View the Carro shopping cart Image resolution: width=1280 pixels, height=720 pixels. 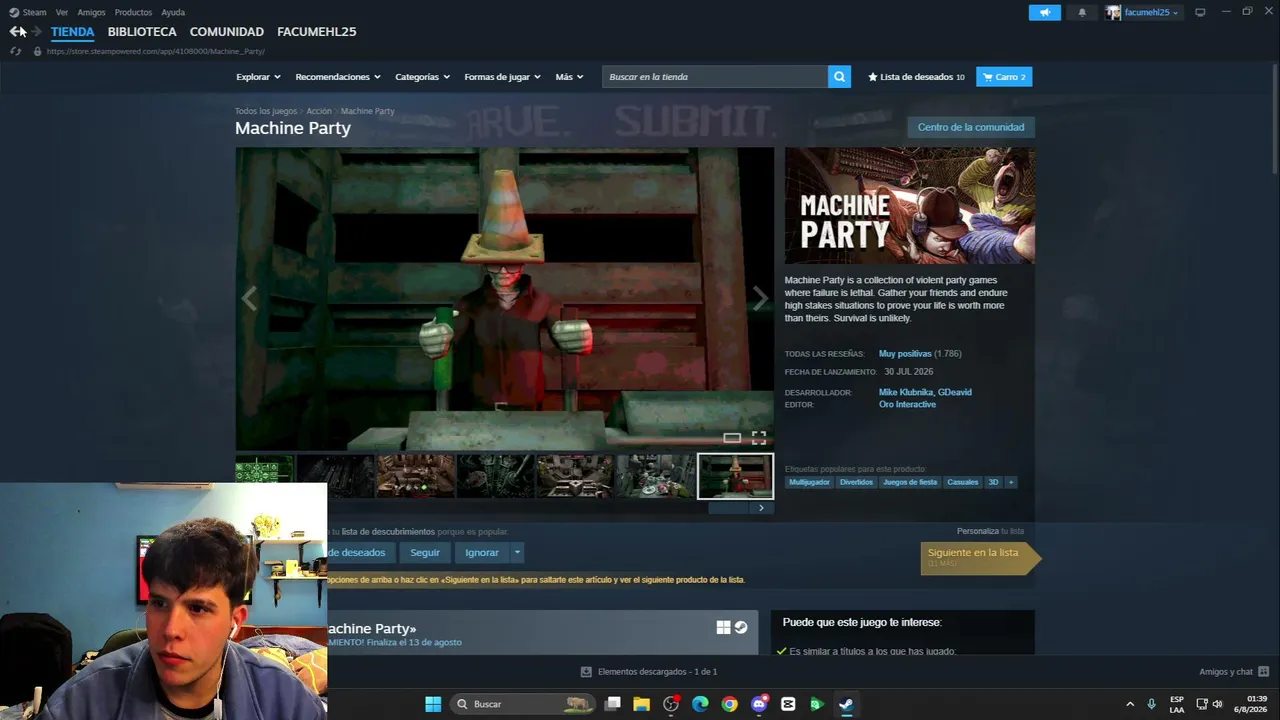point(1004,77)
